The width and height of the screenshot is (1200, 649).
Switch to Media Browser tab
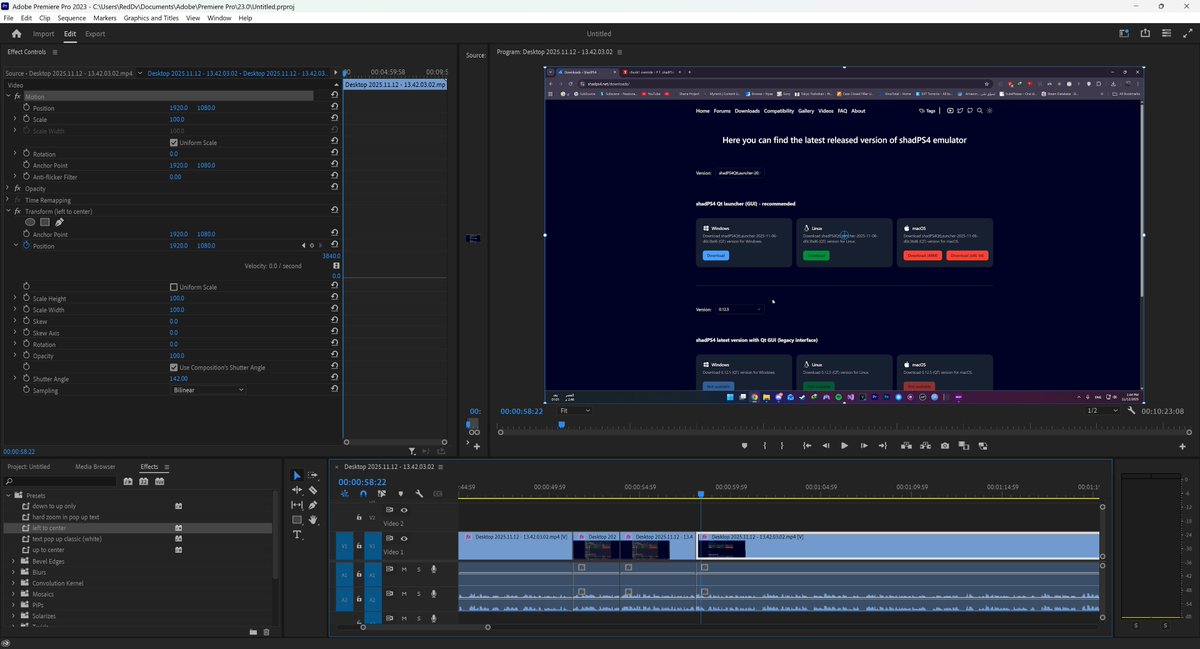coord(95,467)
